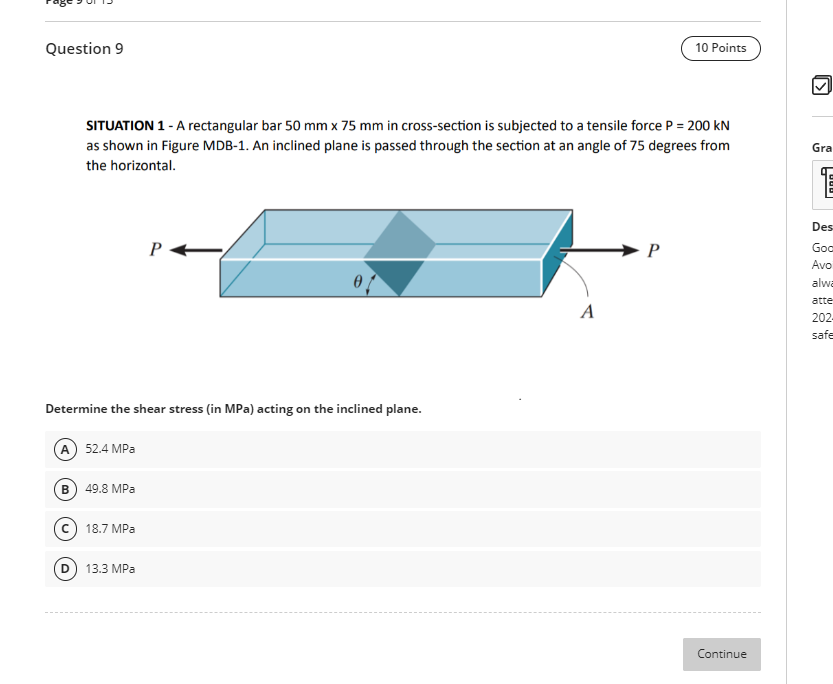Click the answer choice A circle icon
The image size is (833, 684).
pos(63,449)
